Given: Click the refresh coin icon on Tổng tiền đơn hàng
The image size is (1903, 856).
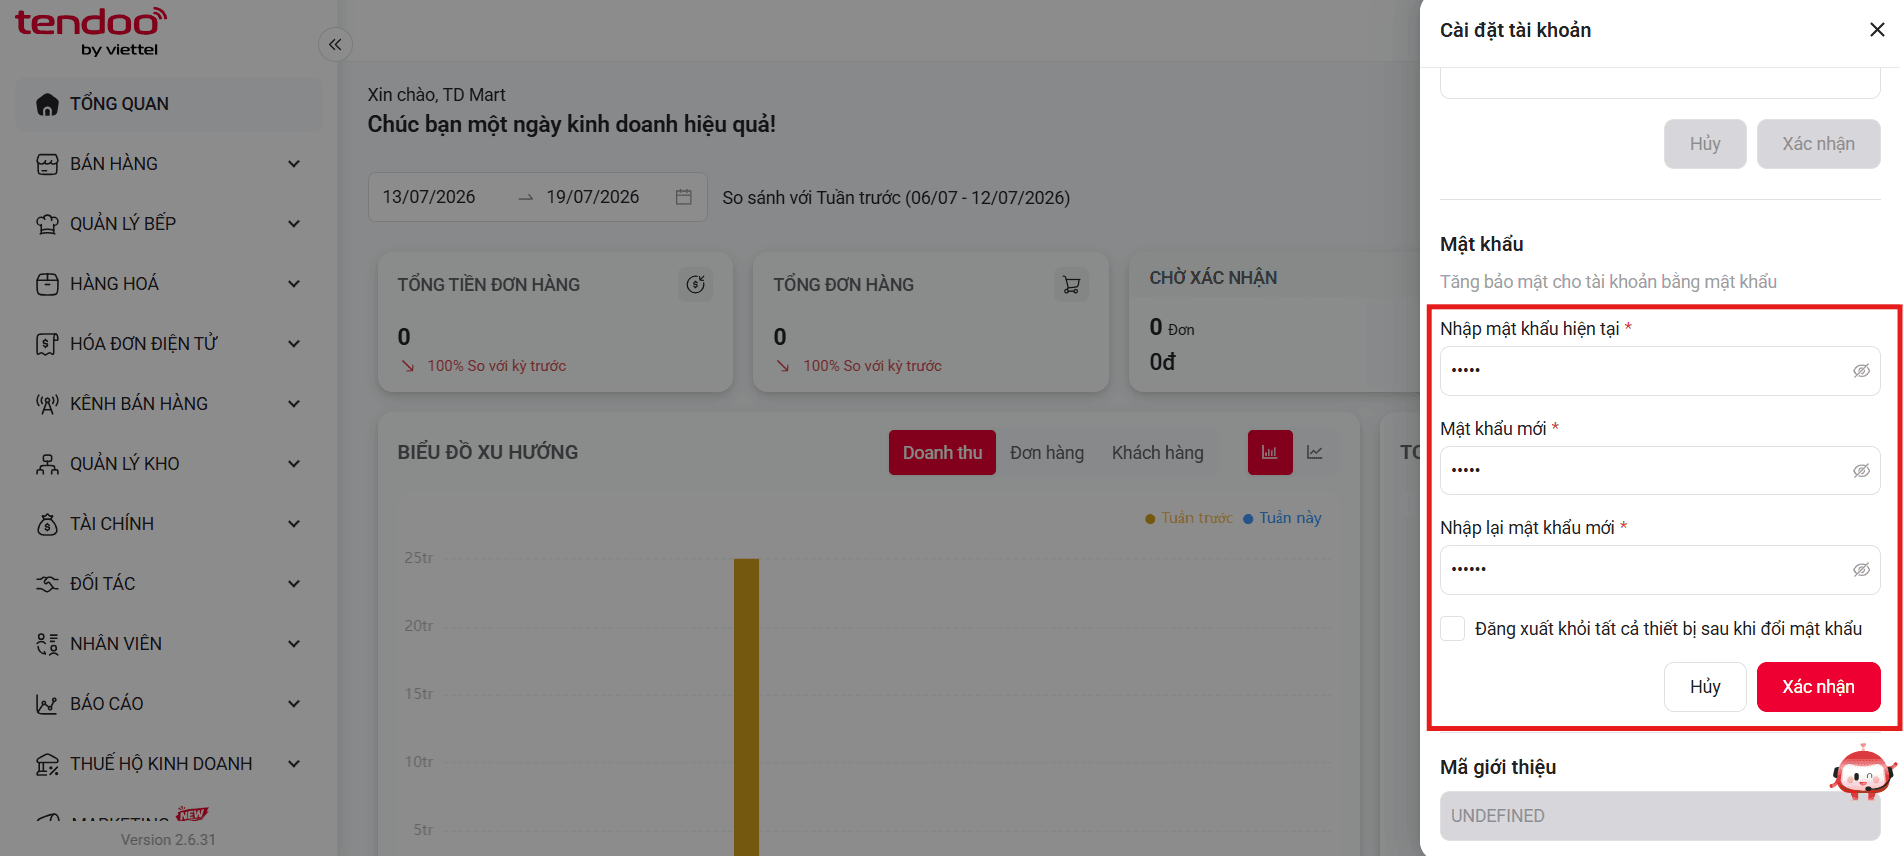Looking at the screenshot, I should [696, 285].
